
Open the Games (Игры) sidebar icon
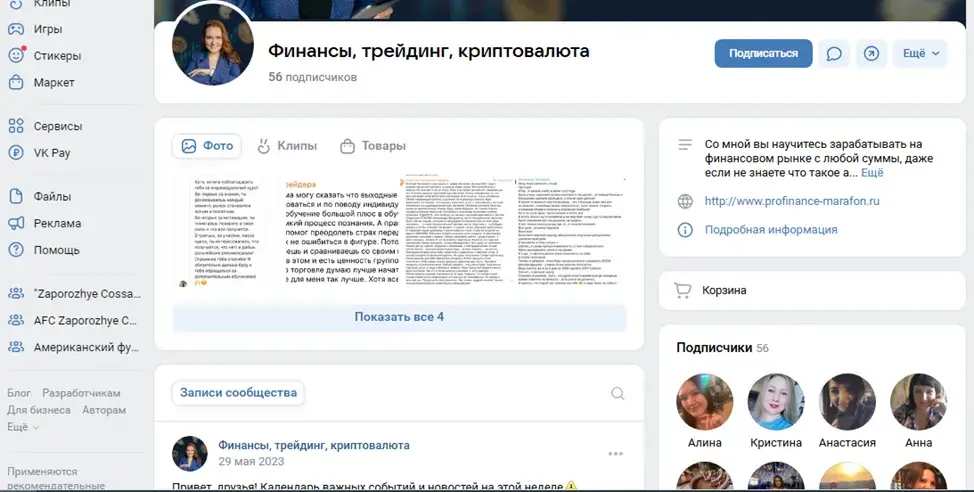16,29
